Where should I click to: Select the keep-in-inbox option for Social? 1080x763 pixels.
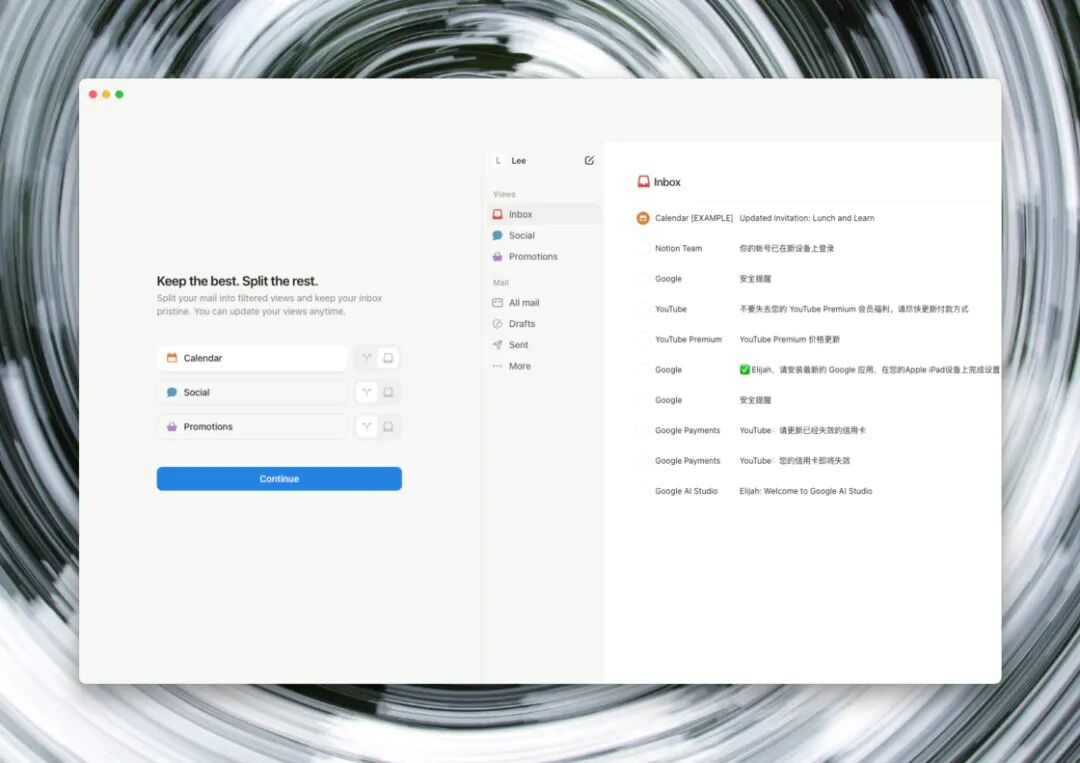(x=388, y=393)
